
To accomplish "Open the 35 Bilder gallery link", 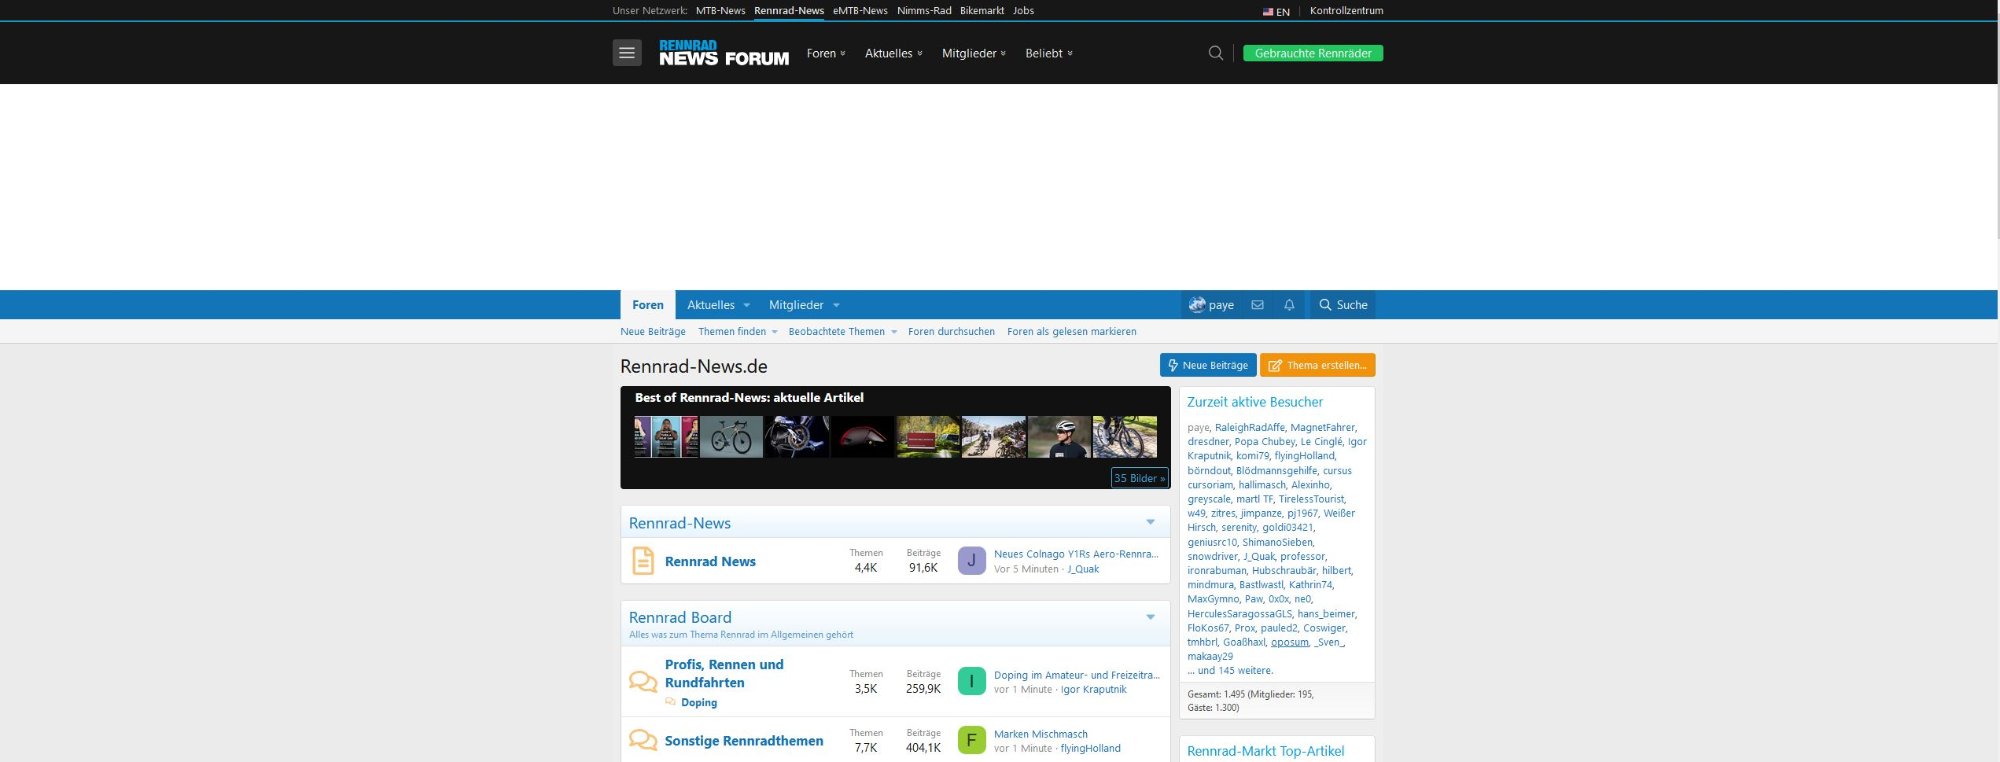I will click(1139, 478).
